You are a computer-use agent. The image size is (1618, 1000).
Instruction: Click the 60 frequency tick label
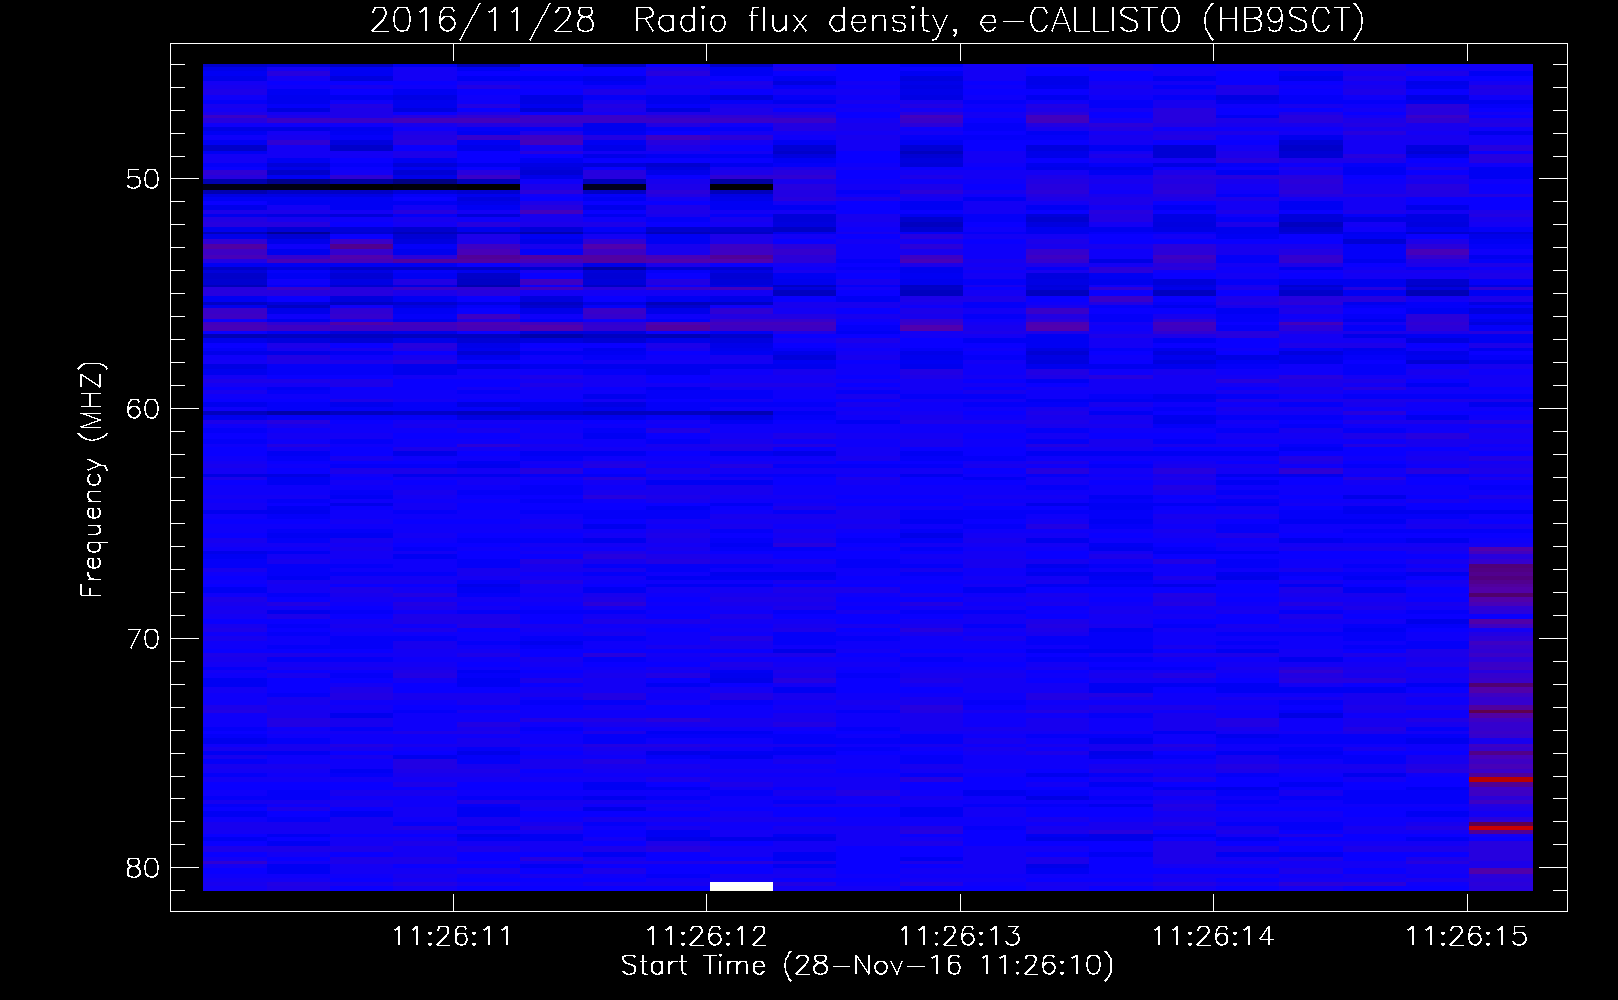pos(143,409)
